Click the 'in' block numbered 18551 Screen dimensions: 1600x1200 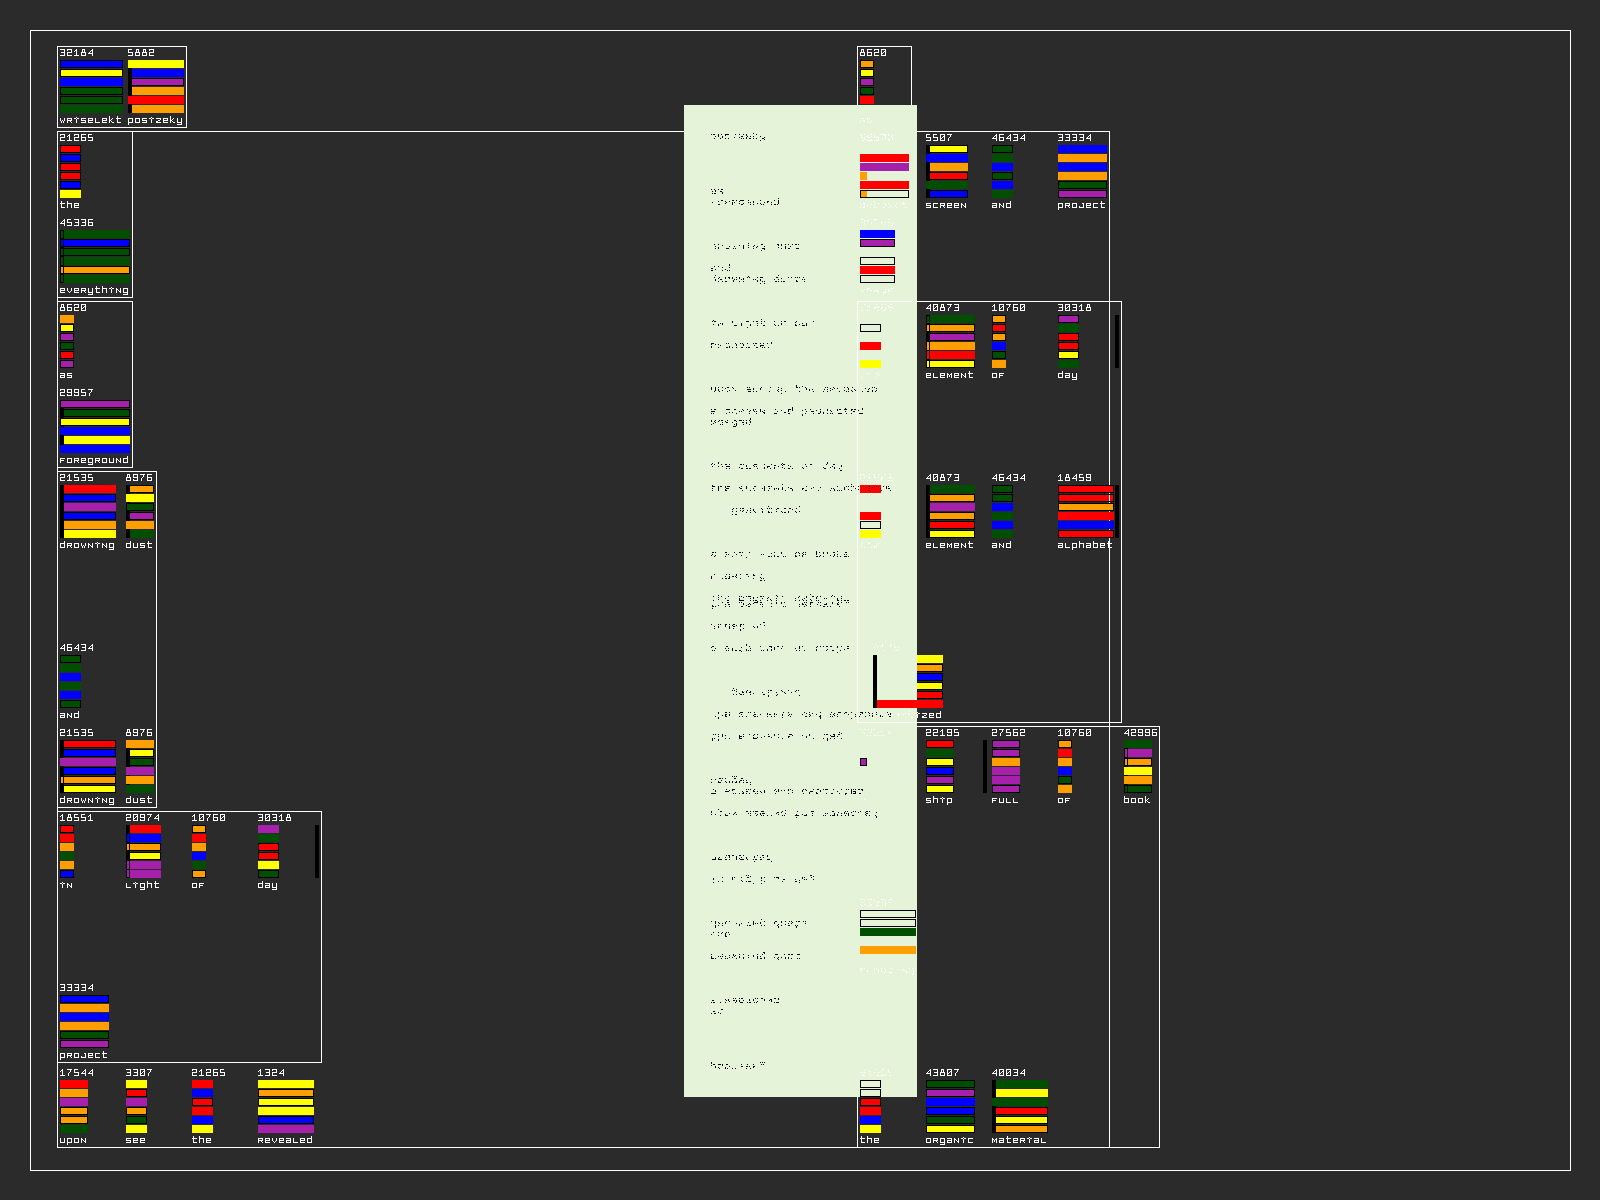coord(67,851)
